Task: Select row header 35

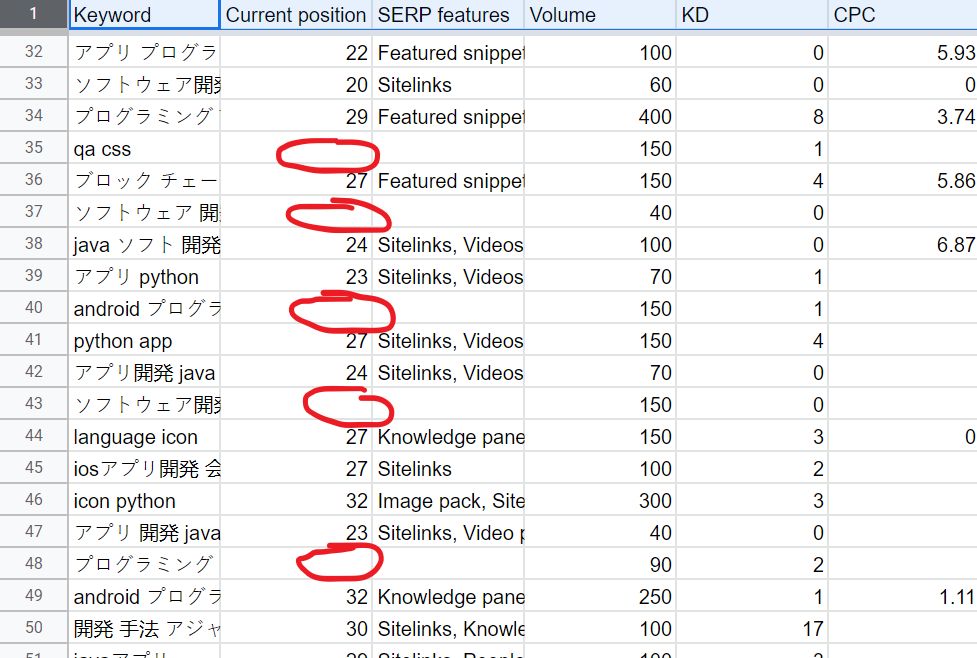Action: pos(34,148)
